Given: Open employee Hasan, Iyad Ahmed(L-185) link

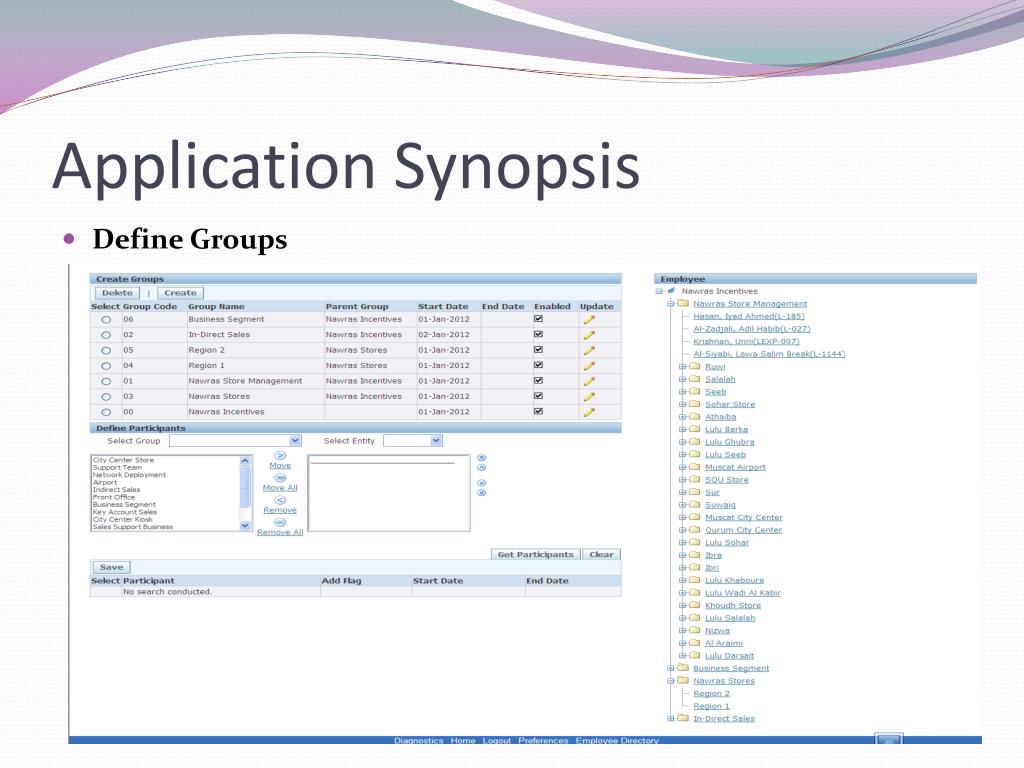Looking at the screenshot, I should click(749, 316).
